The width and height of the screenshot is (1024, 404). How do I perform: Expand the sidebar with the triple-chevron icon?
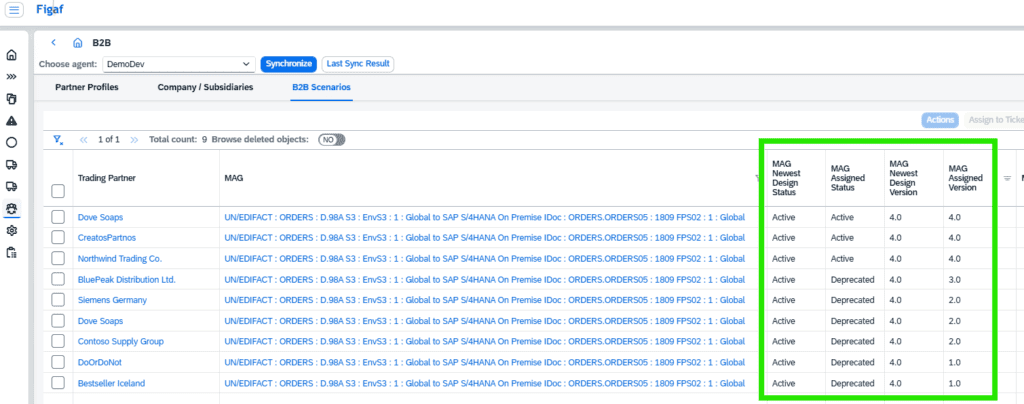11,76
